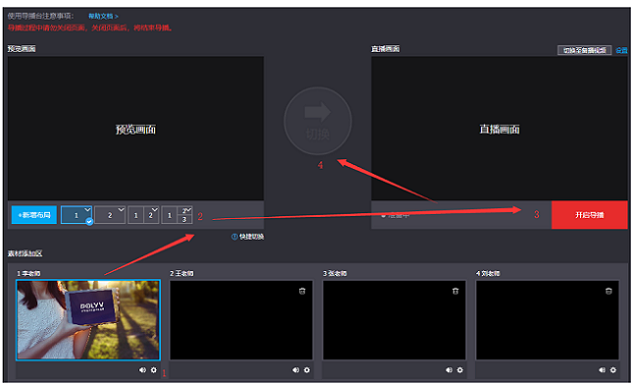Click speaker icon under source 2
Screen dimensions: 632x384
pyautogui.click(x=295, y=369)
